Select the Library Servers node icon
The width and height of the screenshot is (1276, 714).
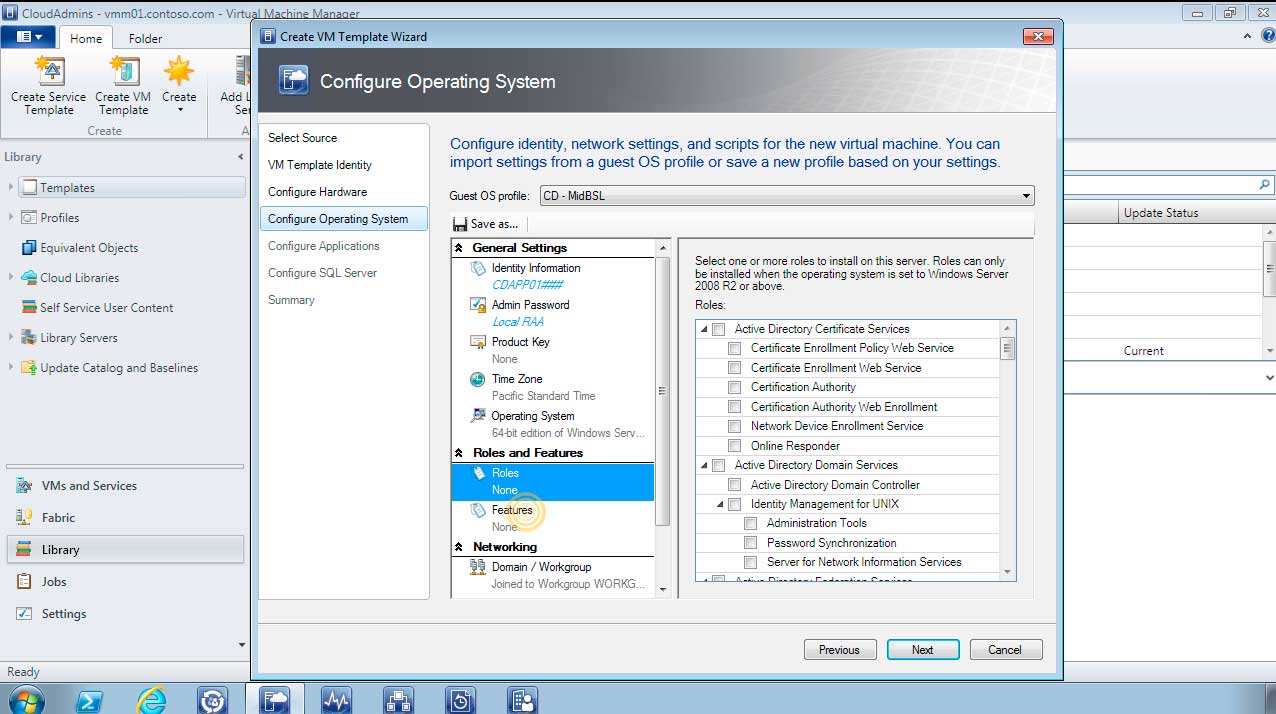coord(29,337)
